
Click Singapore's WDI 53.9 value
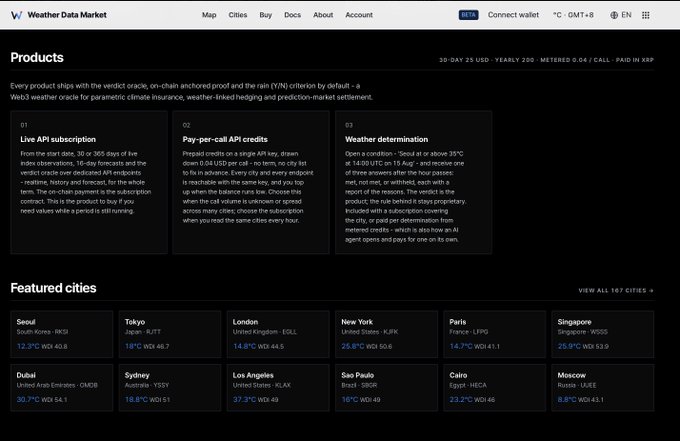coord(595,346)
